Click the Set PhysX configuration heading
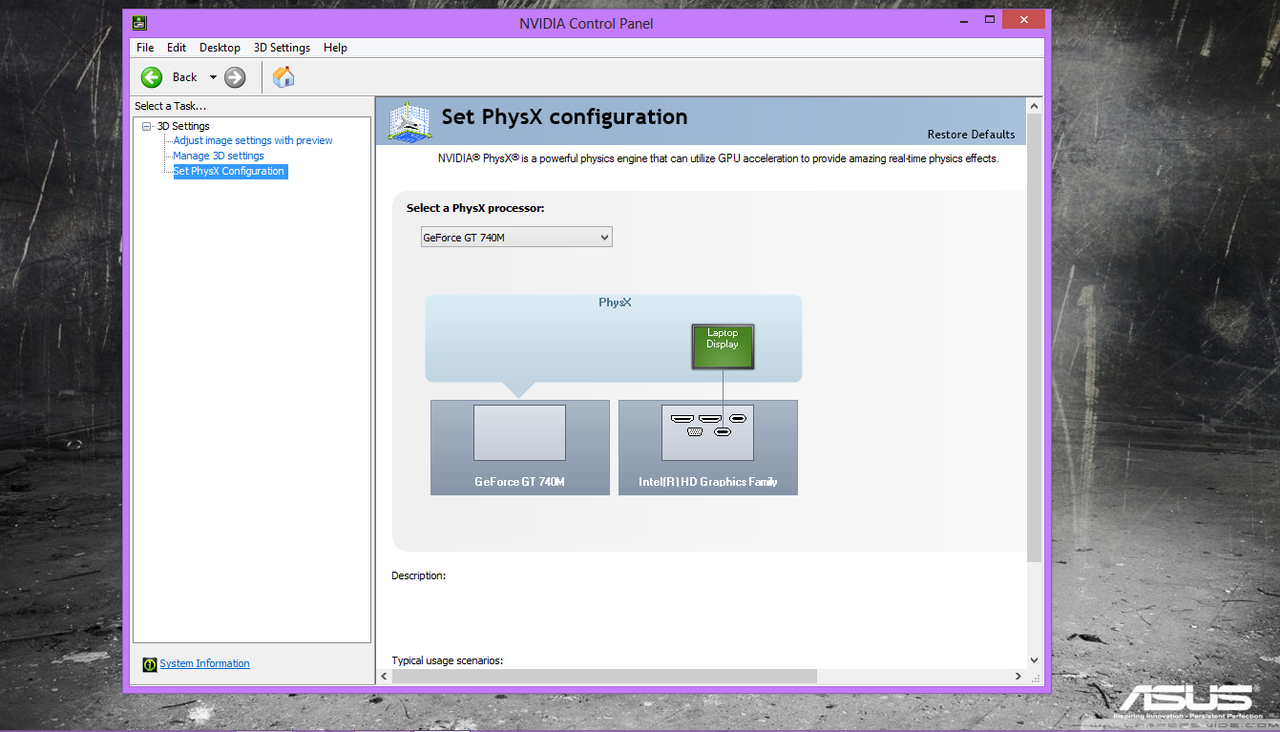 tap(565, 117)
